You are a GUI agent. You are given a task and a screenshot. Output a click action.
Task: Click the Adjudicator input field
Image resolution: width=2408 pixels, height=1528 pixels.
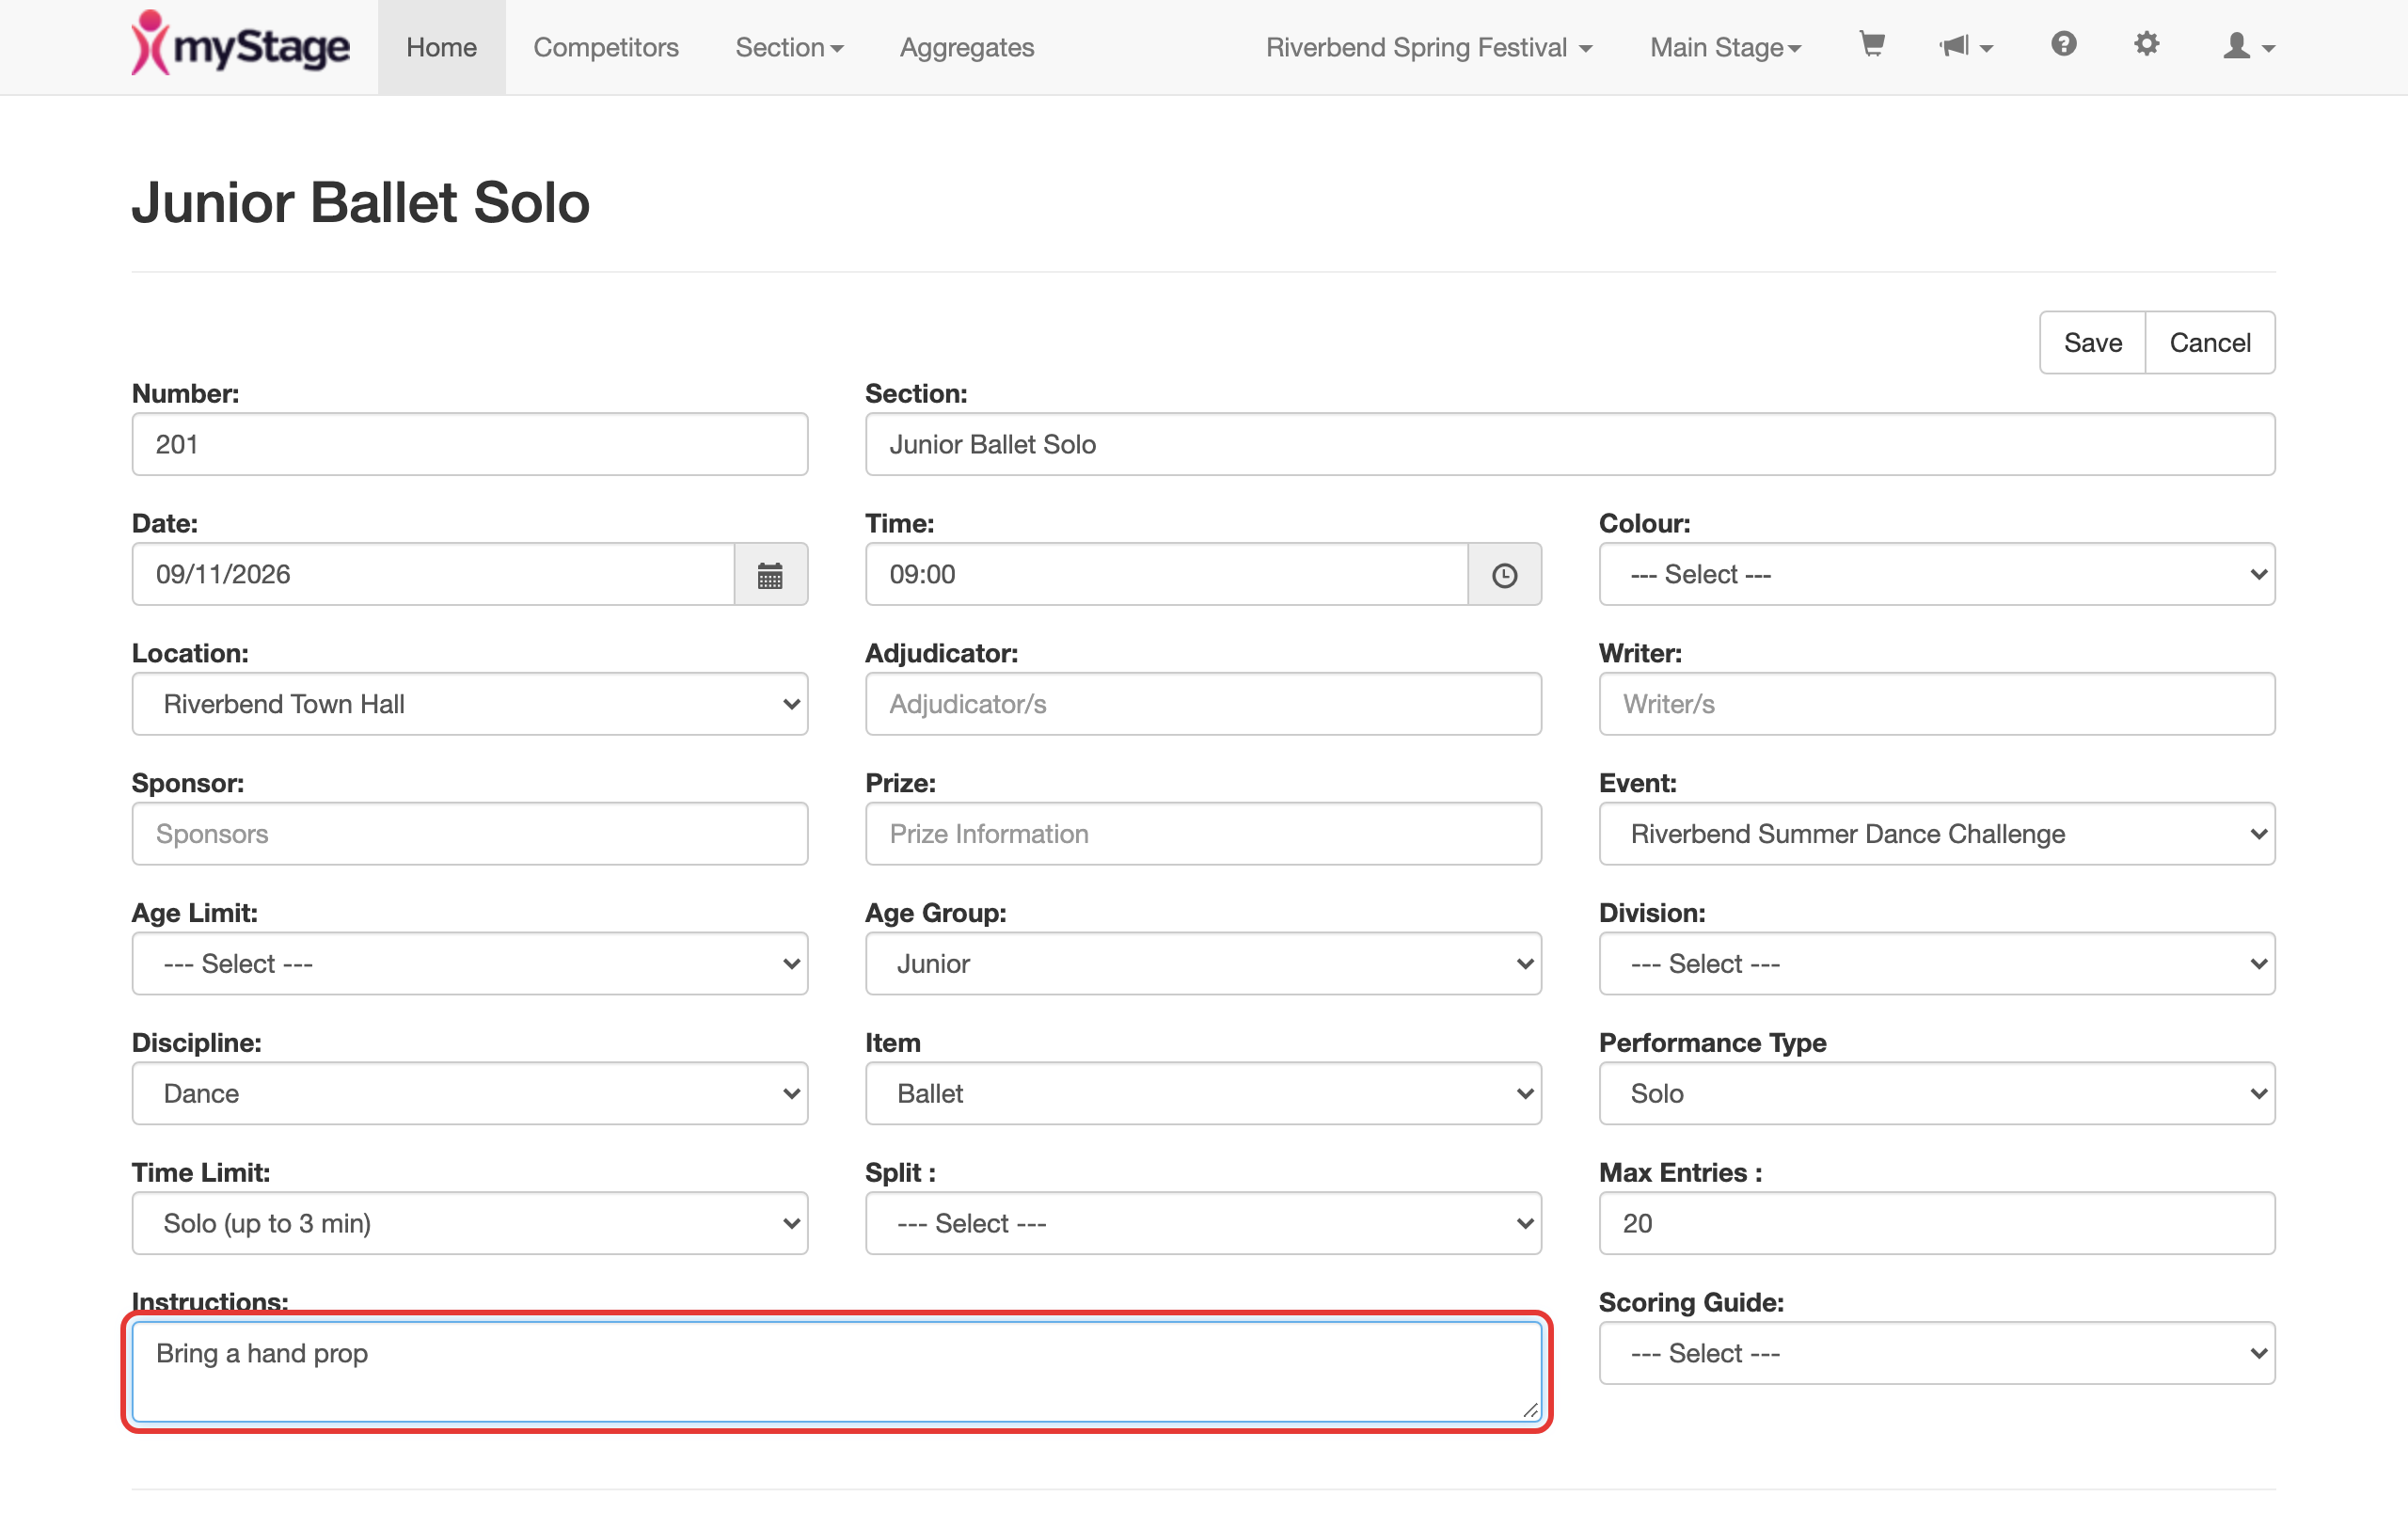pyautogui.click(x=1203, y=704)
